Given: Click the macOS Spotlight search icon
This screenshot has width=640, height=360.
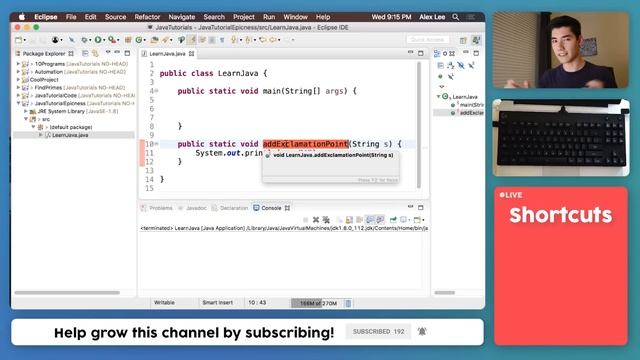Looking at the screenshot, I should 456,17.
